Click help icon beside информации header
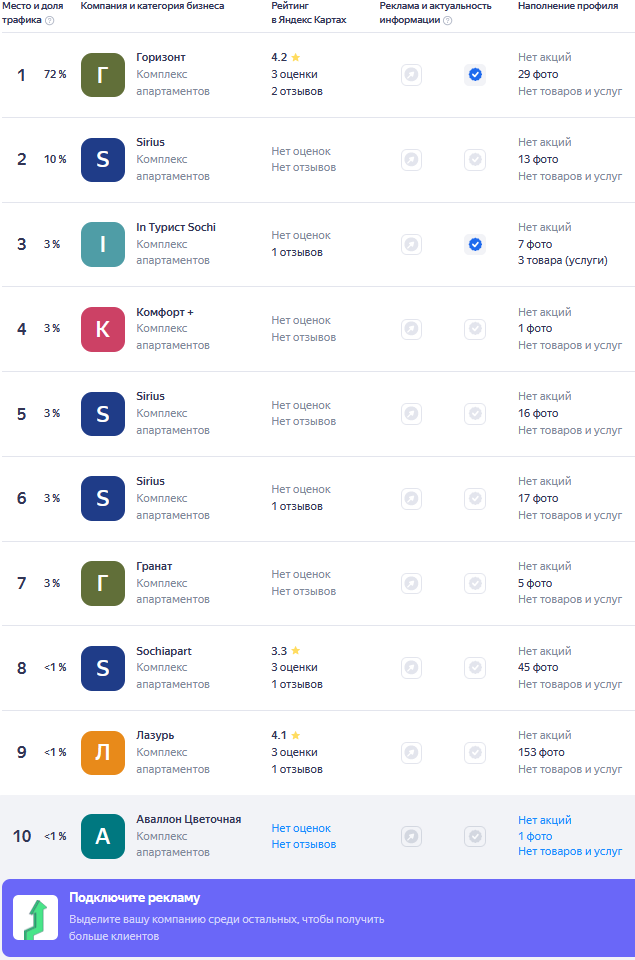The width and height of the screenshot is (635, 960). tap(448, 20)
